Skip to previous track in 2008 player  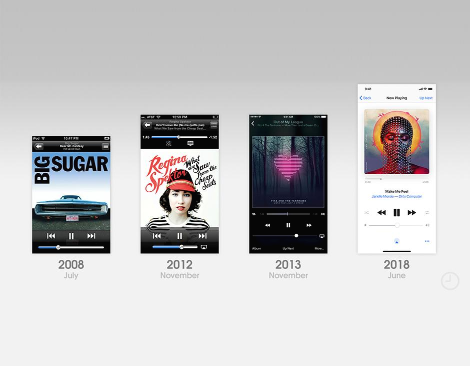pos(51,236)
